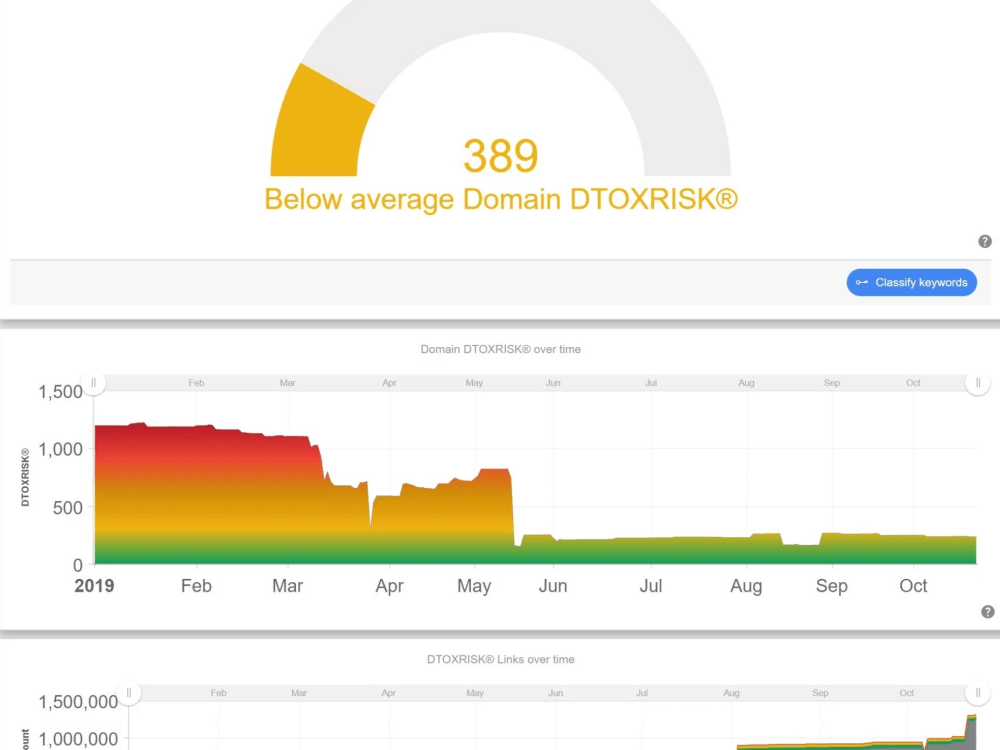Open help icon above Classify keywords bar
The height and width of the screenshot is (750, 1000).
click(x=985, y=241)
